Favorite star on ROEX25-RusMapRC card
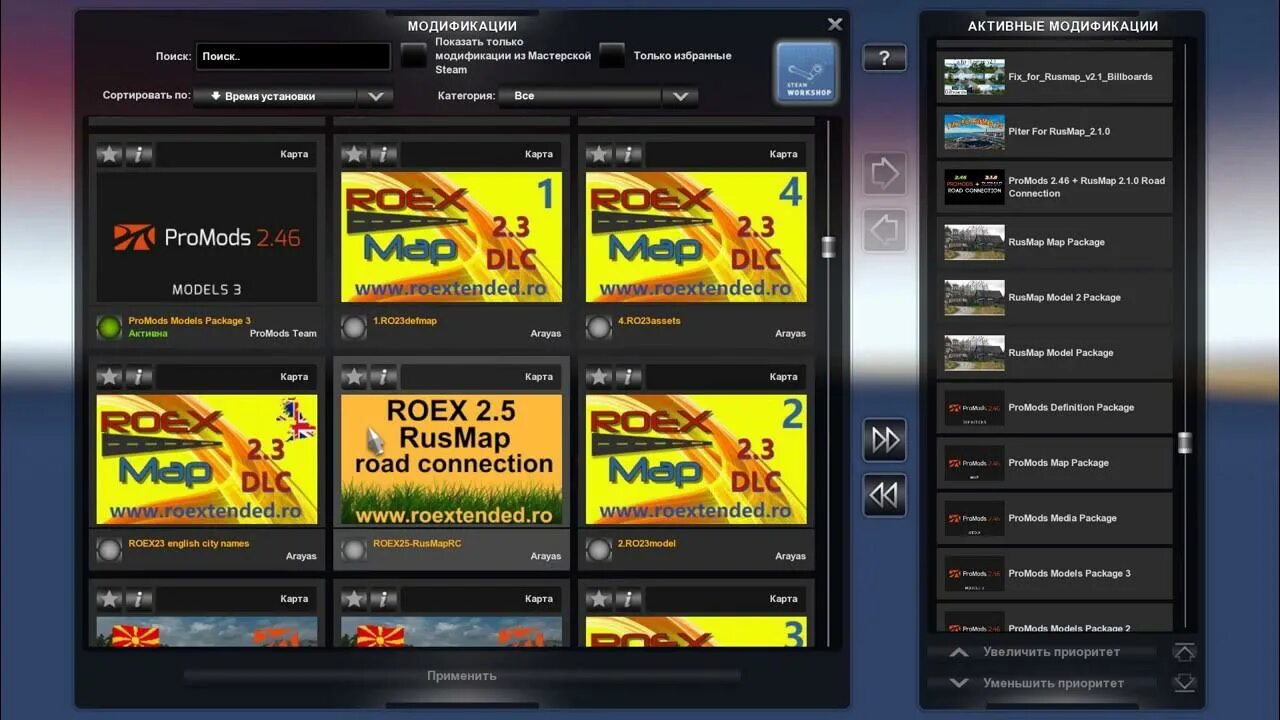 [x=354, y=377]
